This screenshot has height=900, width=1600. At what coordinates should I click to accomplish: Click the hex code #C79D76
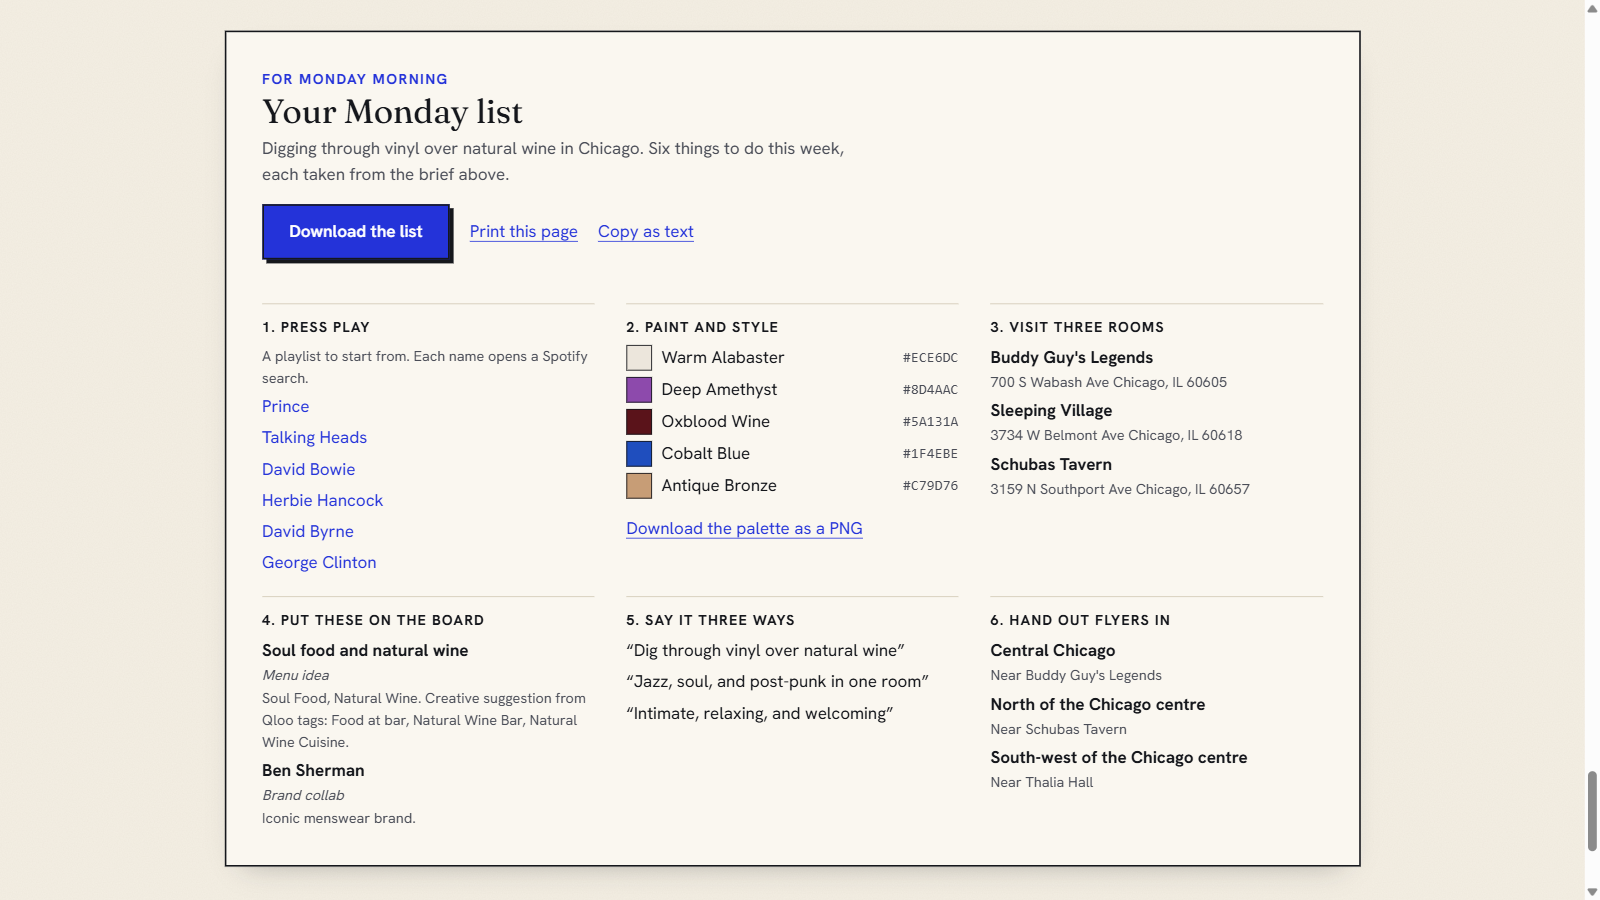930,486
